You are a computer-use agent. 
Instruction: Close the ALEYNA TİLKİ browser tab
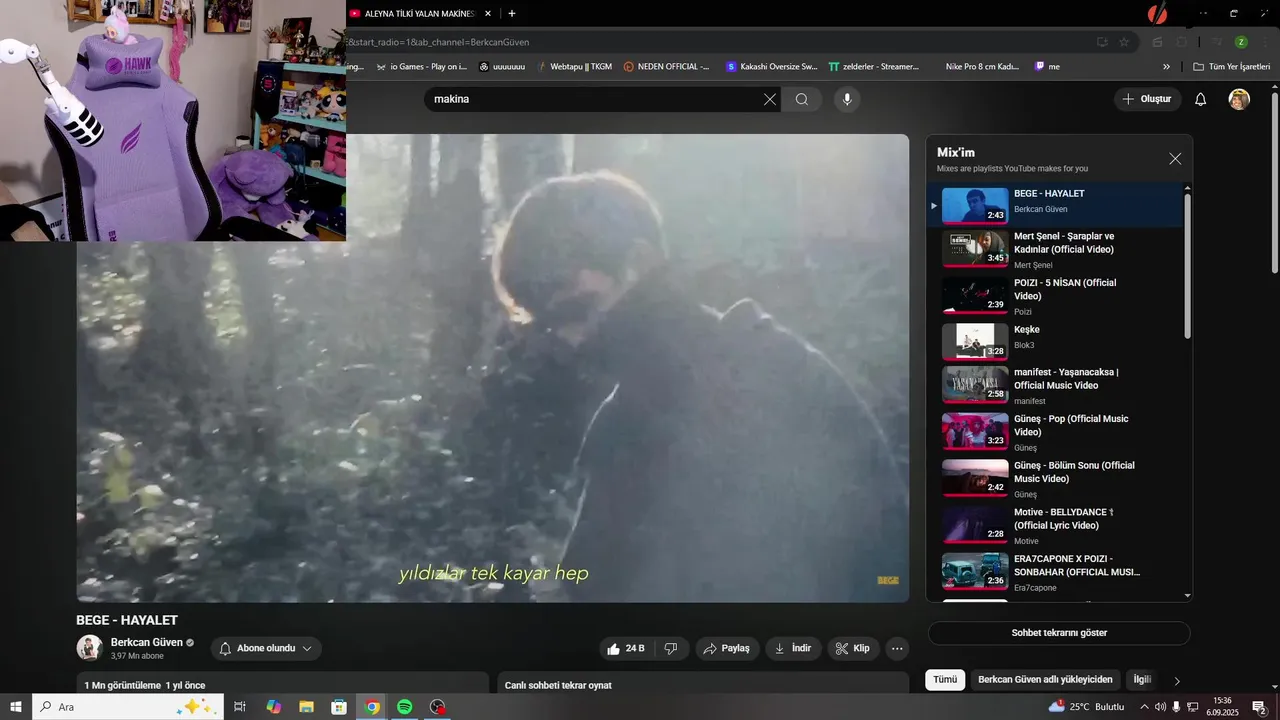tap(487, 14)
